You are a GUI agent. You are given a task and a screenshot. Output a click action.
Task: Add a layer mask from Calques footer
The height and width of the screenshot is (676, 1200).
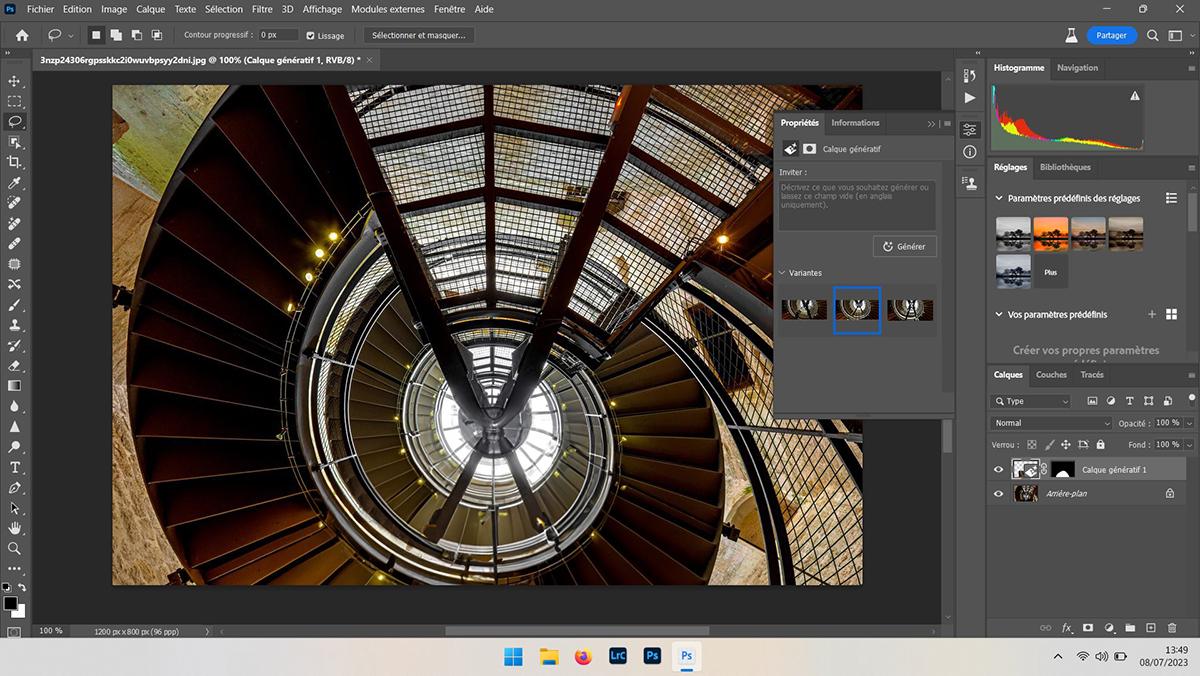(x=1088, y=628)
